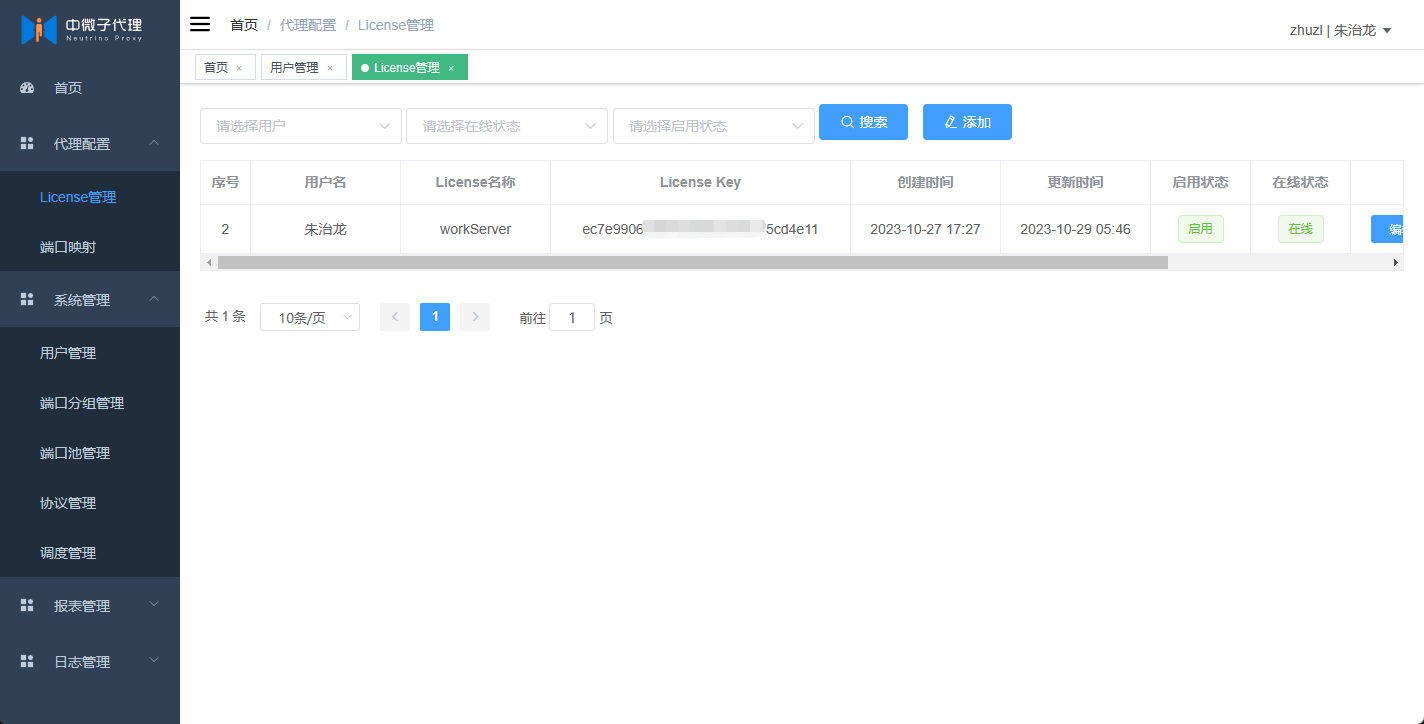Collapse the 系统管理 menu section
Screen dimensions: 1424x724
[154, 300]
